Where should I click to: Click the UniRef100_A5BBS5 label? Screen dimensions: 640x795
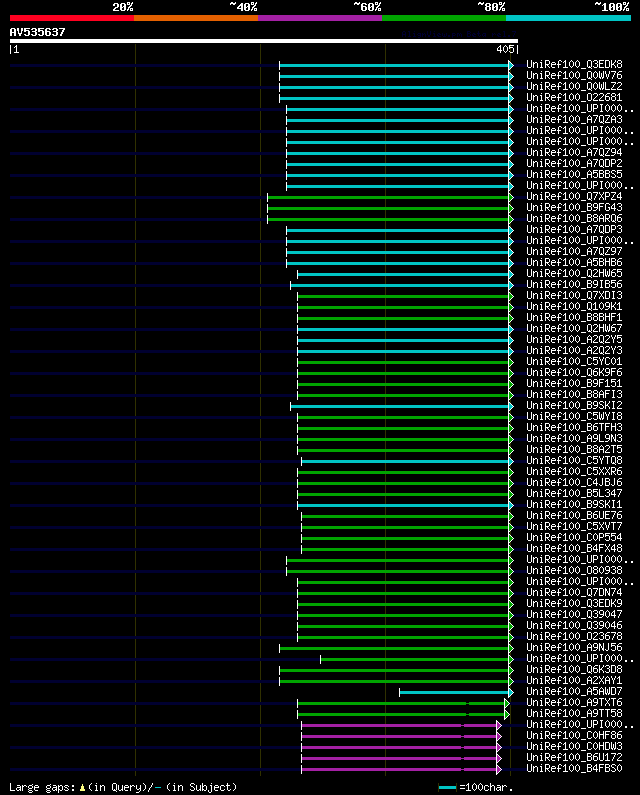tap(574, 174)
